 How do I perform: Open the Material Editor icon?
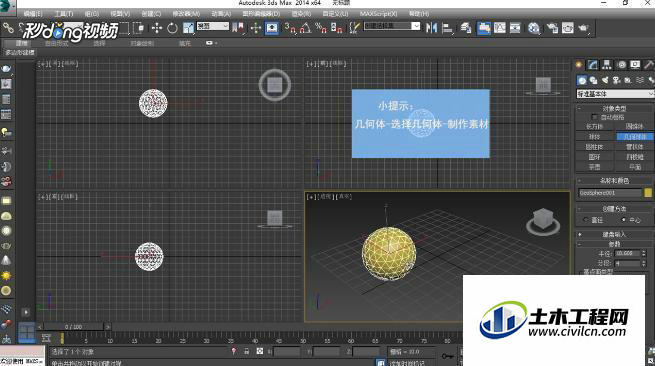pos(533,28)
